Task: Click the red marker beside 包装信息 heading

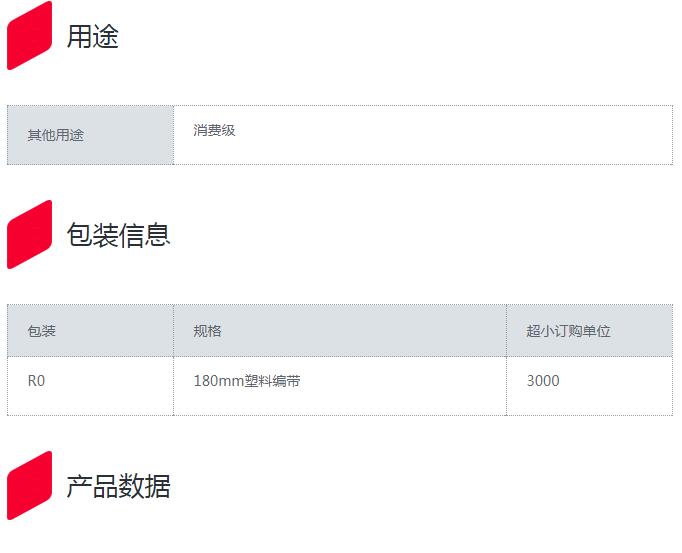Action: click(29, 234)
